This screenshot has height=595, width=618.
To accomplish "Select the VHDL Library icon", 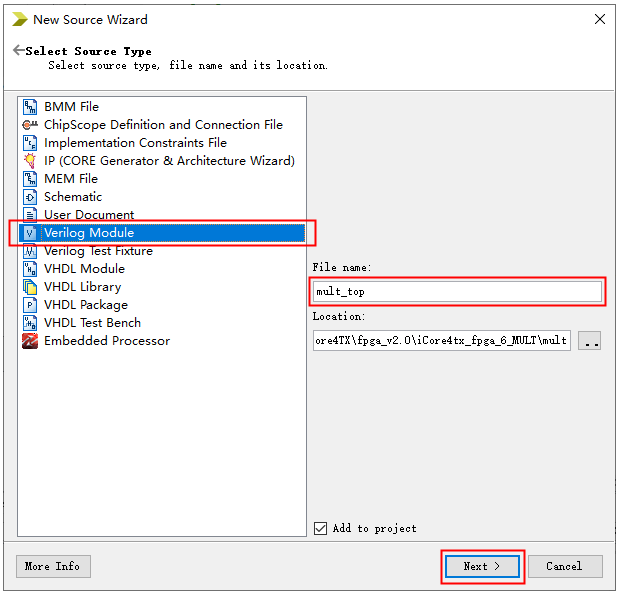I will (30, 287).
